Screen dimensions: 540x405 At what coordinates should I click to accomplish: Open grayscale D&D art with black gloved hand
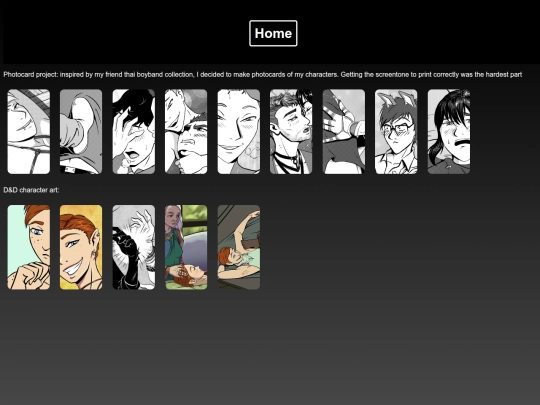point(134,247)
